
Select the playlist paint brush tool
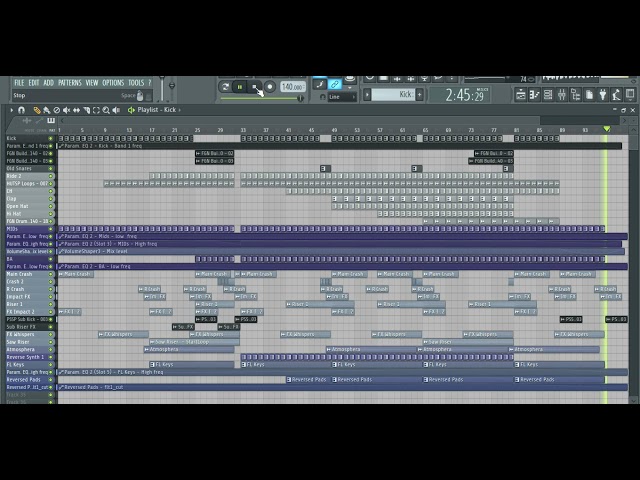pos(47,110)
